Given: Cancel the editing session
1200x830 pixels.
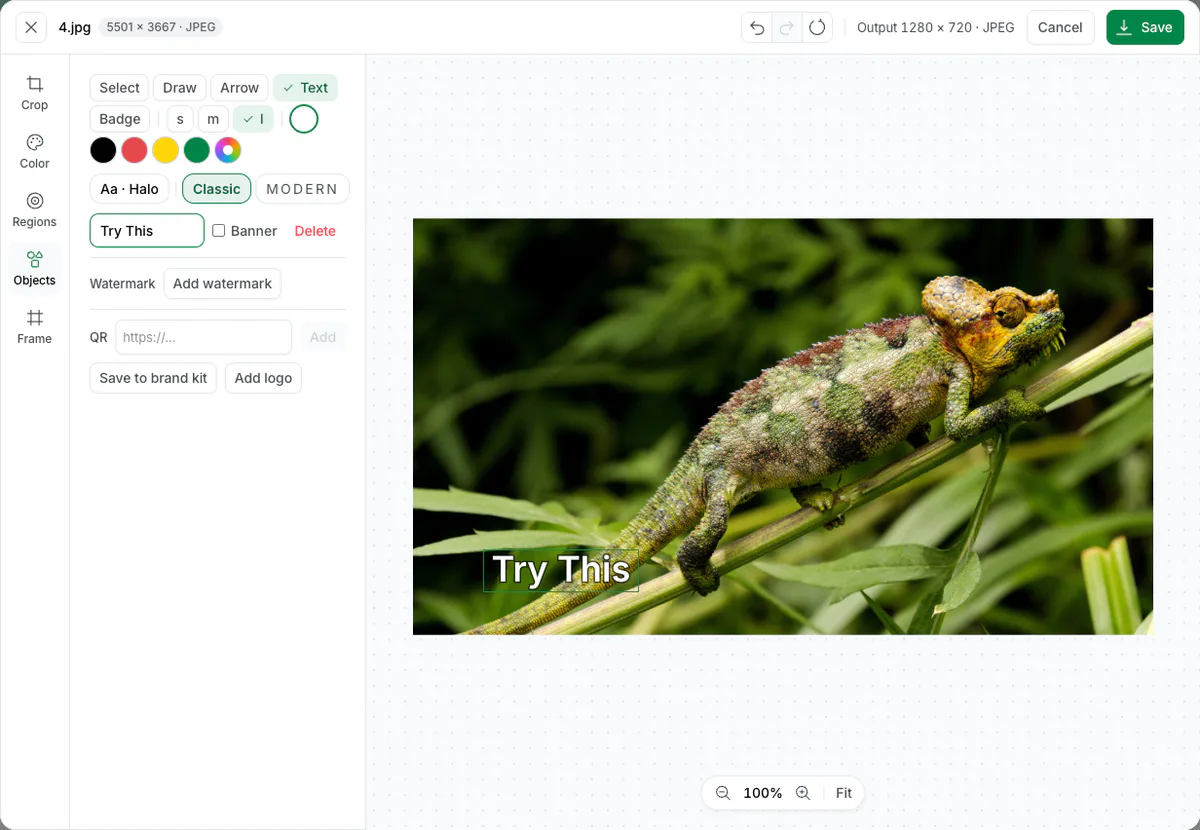Looking at the screenshot, I should click(1060, 27).
